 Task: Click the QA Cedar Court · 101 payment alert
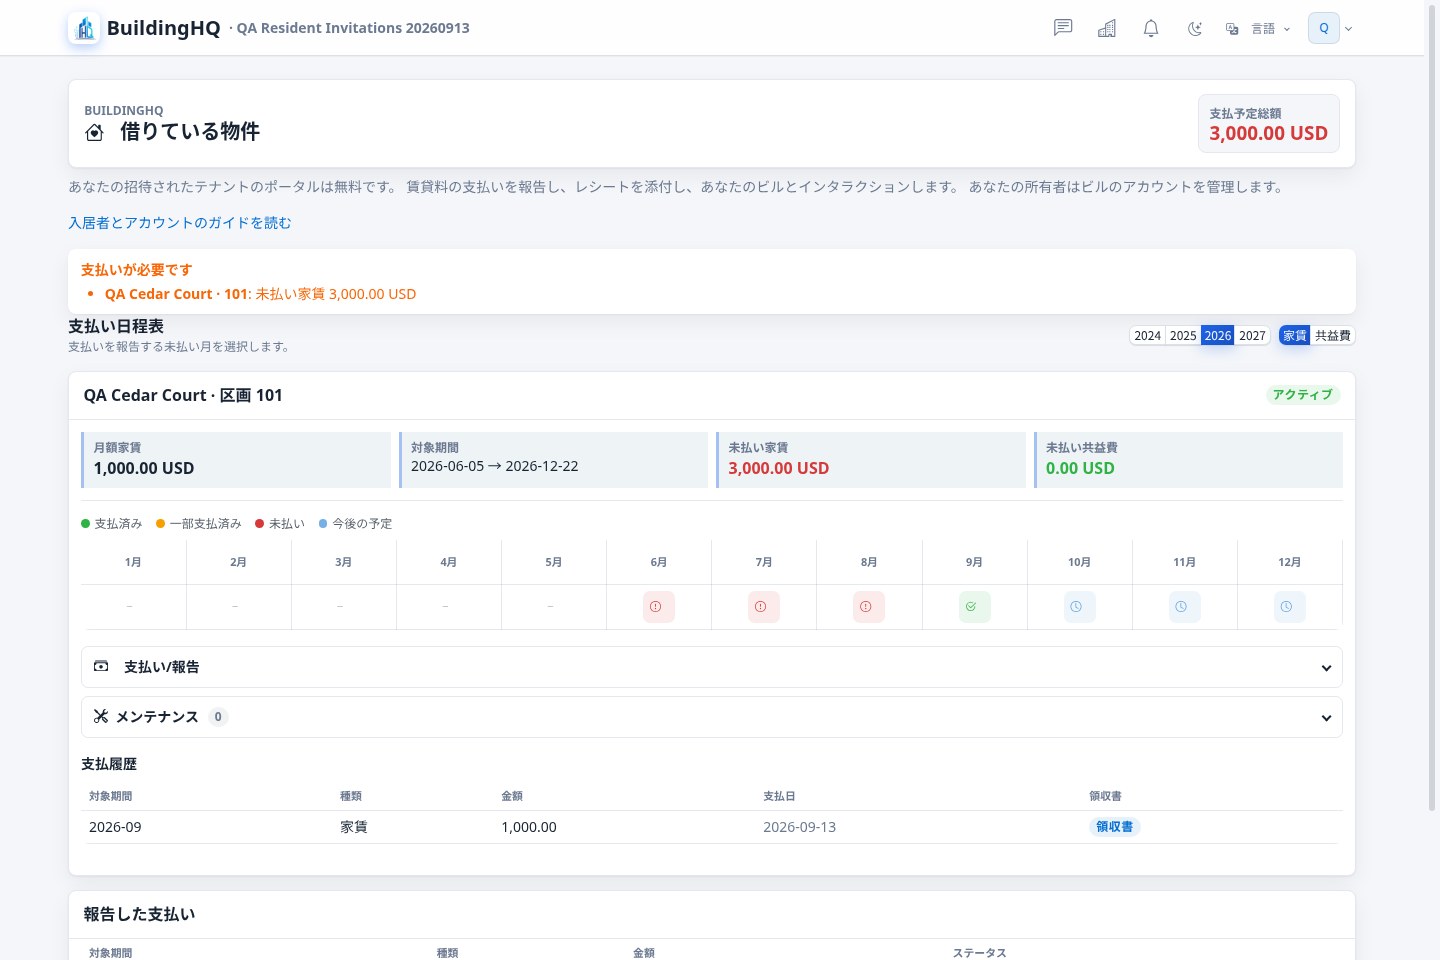260,294
